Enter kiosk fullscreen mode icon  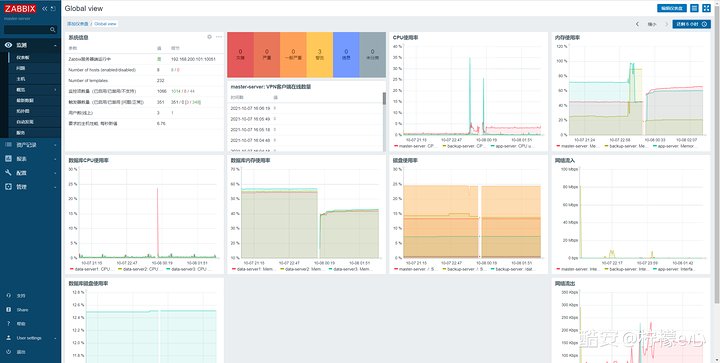pos(706,8)
